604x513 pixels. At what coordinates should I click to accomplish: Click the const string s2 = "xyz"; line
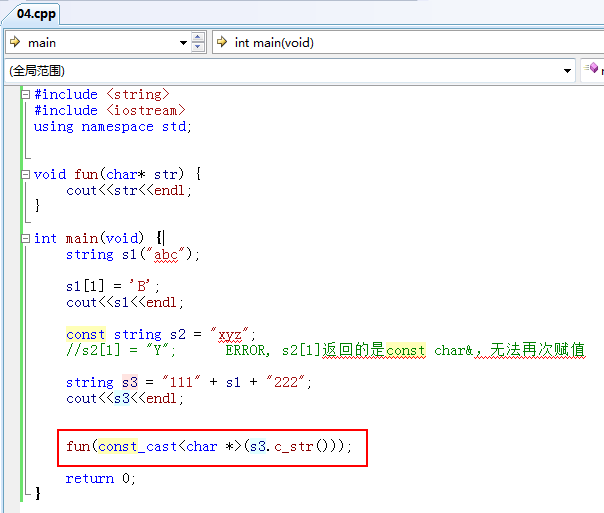click(160, 335)
